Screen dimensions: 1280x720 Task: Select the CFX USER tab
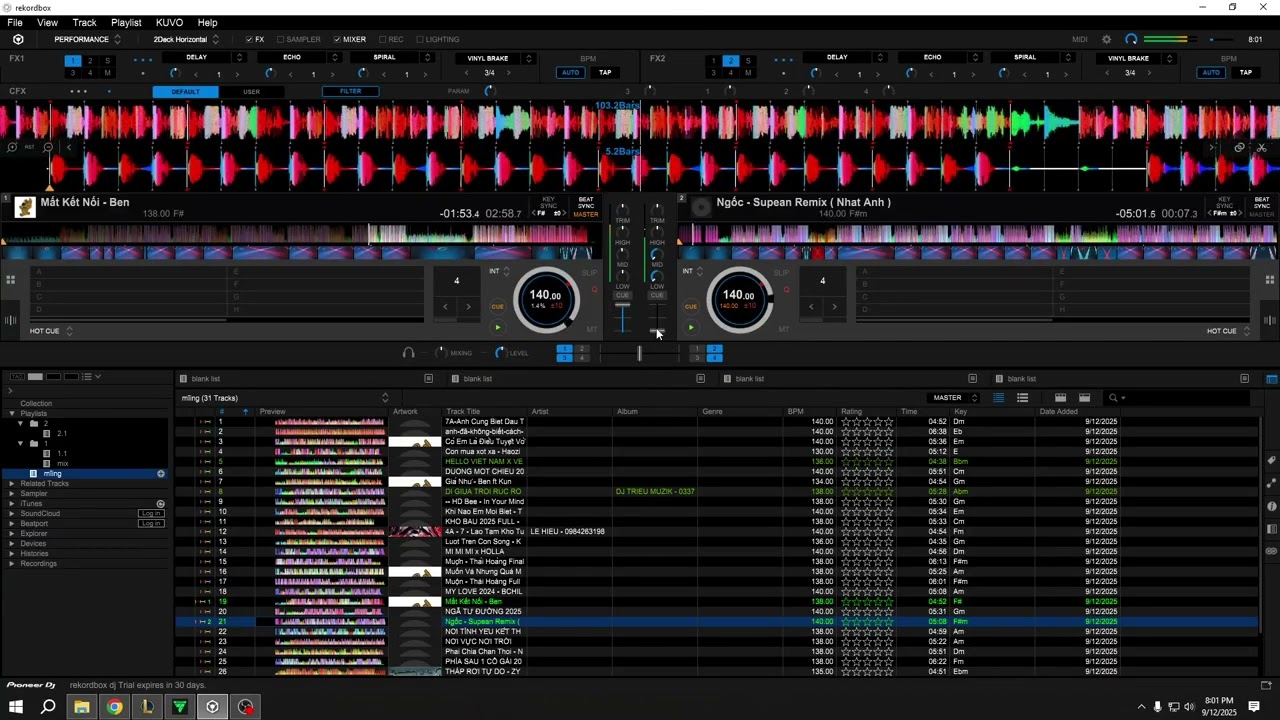(x=251, y=91)
